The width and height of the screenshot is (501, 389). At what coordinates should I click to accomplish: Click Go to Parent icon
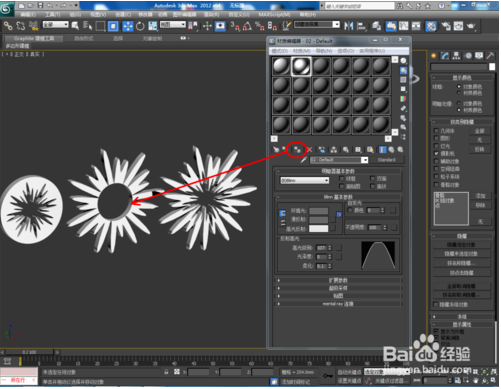tap(391, 150)
